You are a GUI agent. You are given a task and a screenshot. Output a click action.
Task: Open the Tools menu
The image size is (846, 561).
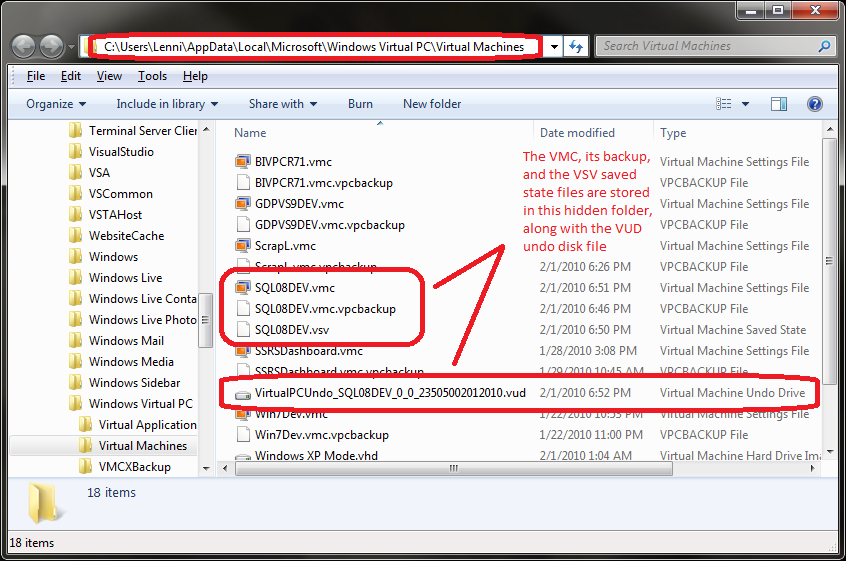(x=152, y=76)
